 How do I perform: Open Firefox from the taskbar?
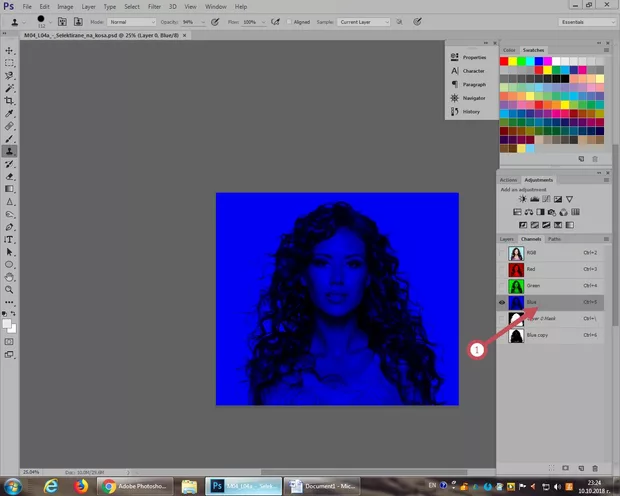point(81,486)
